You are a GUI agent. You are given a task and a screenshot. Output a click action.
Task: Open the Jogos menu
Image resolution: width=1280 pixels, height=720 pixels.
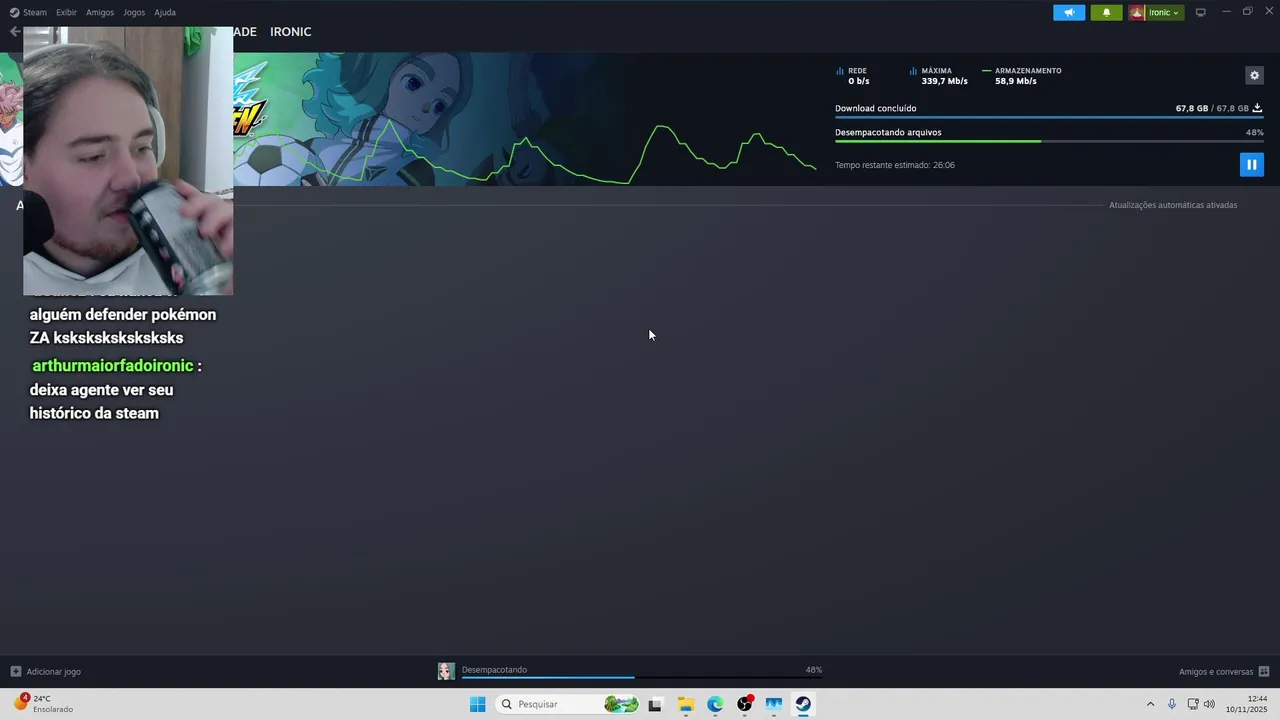coord(134,12)
